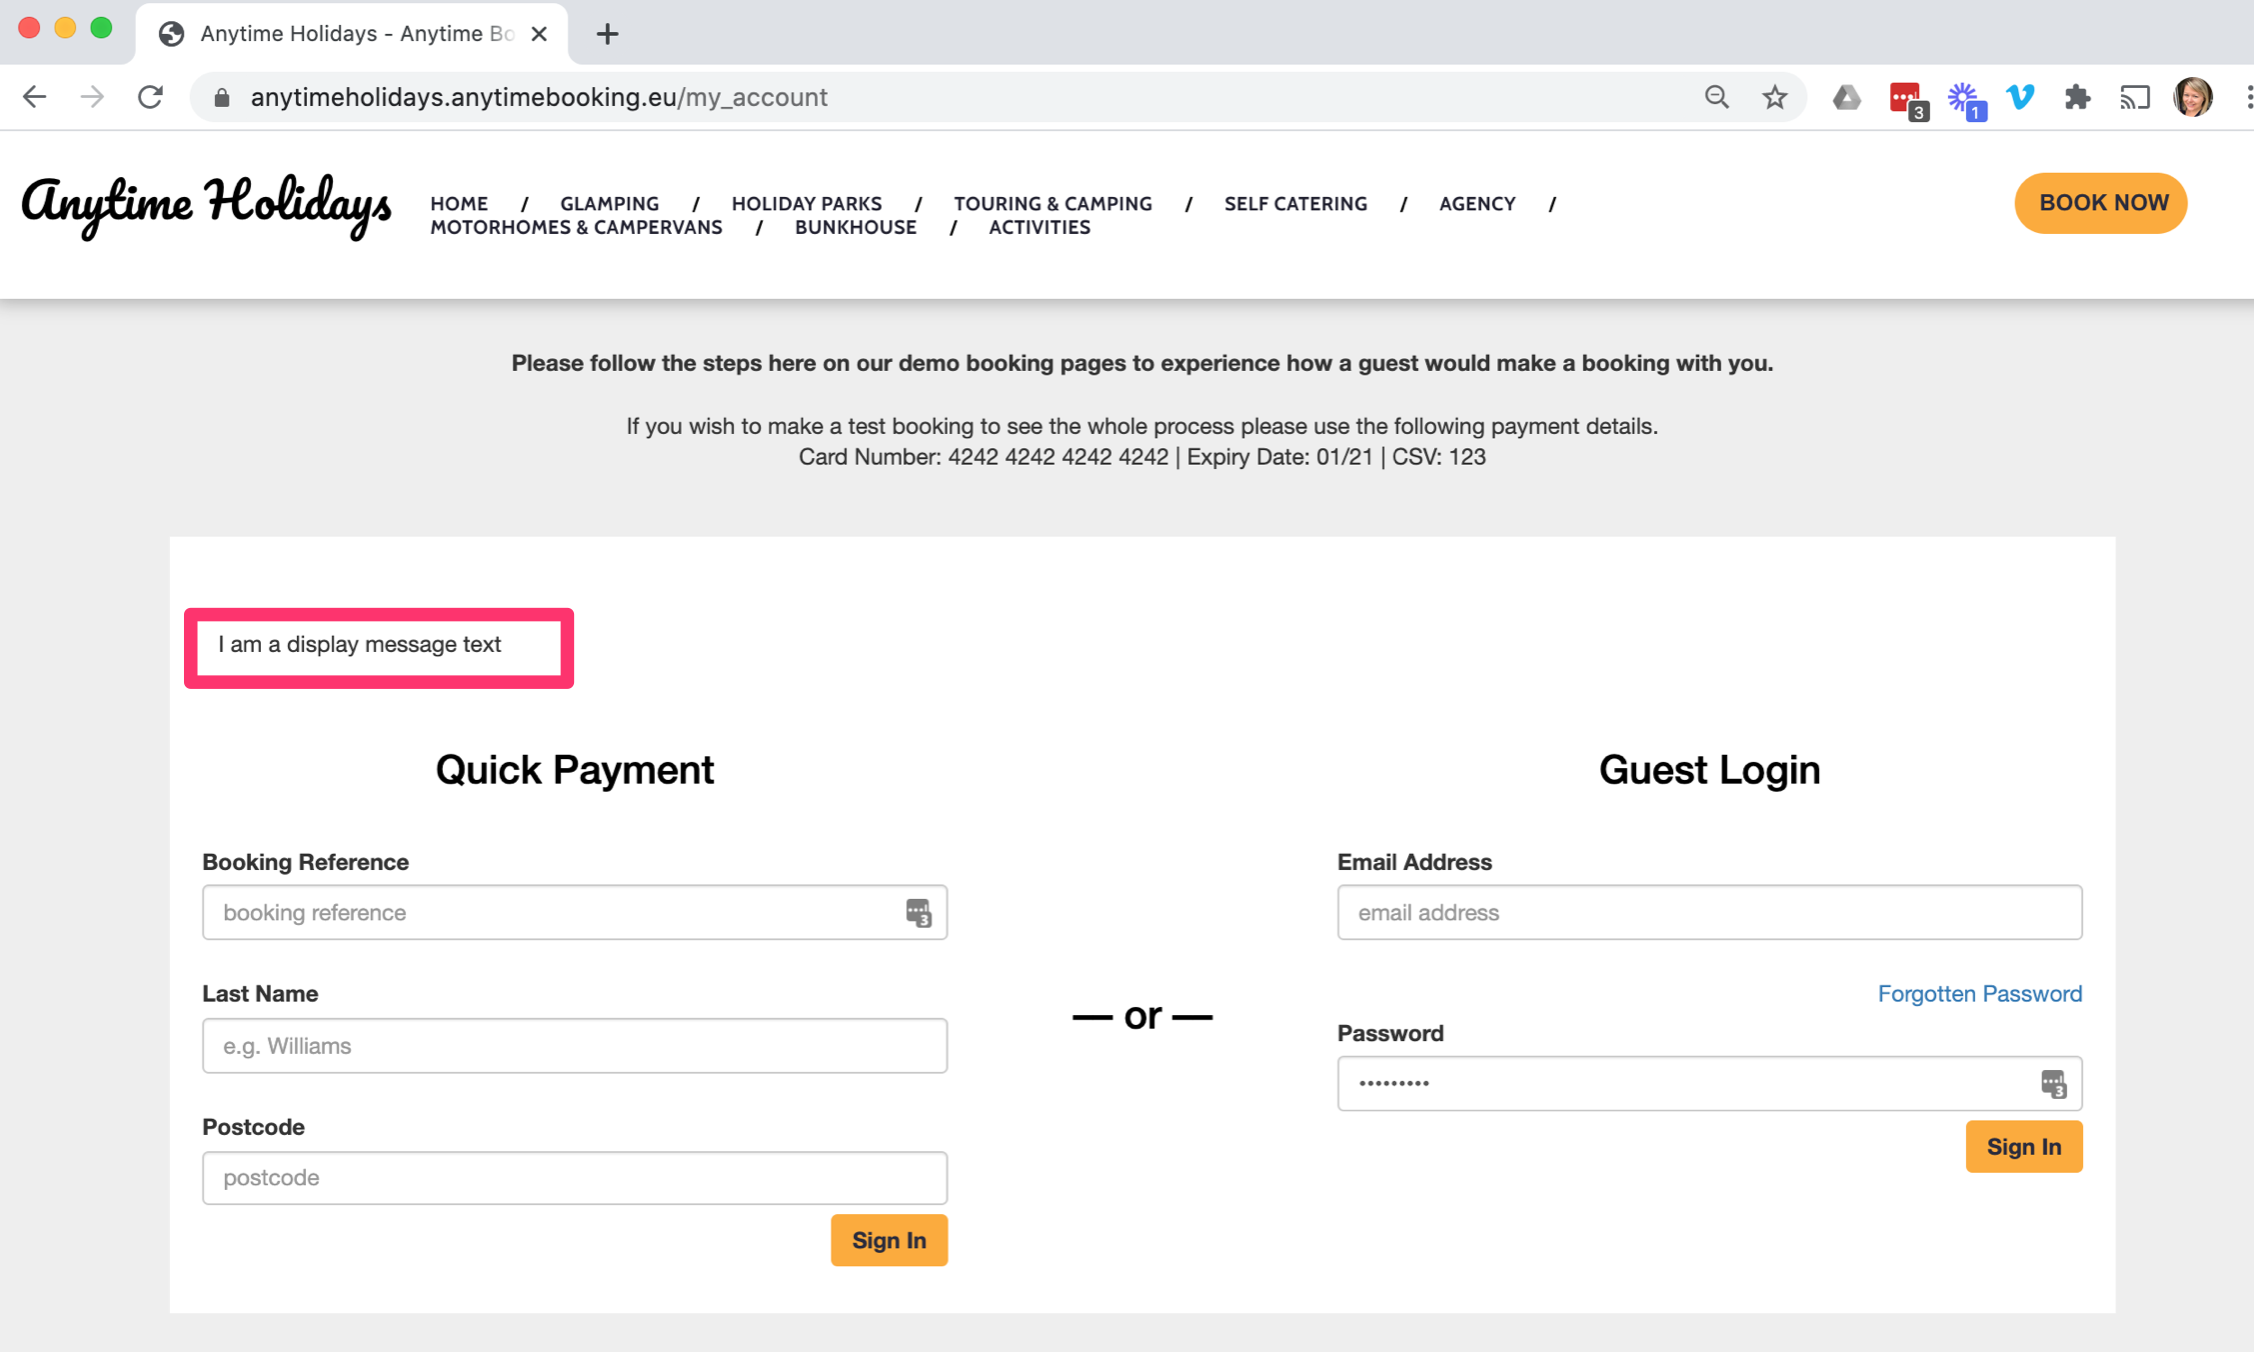Viewport: 2254px width, 1352px height.
Task: Click the blue snowflake-shaped extension icon
Action: 1966,100
